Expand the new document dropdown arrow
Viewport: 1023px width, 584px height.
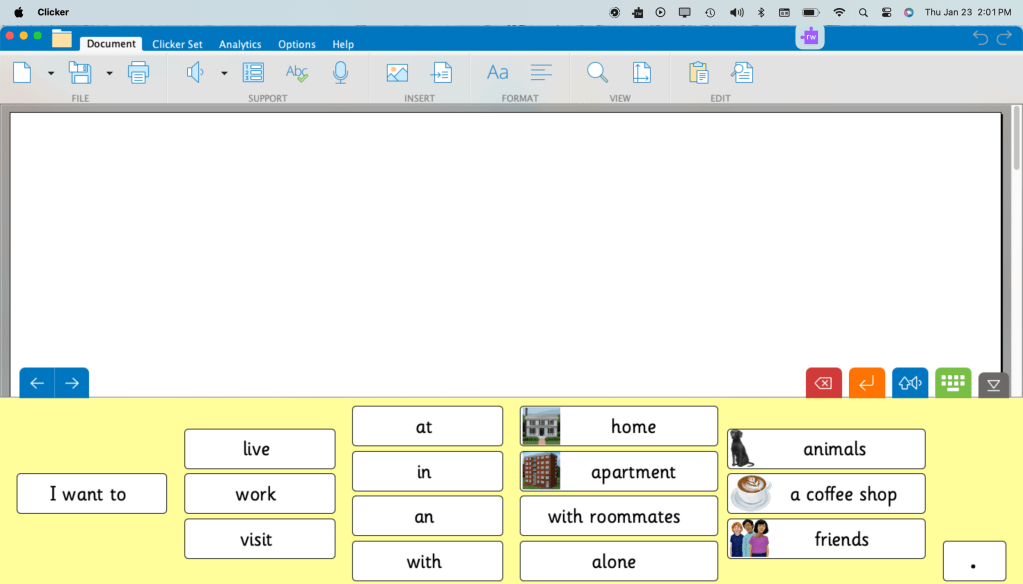51,73
